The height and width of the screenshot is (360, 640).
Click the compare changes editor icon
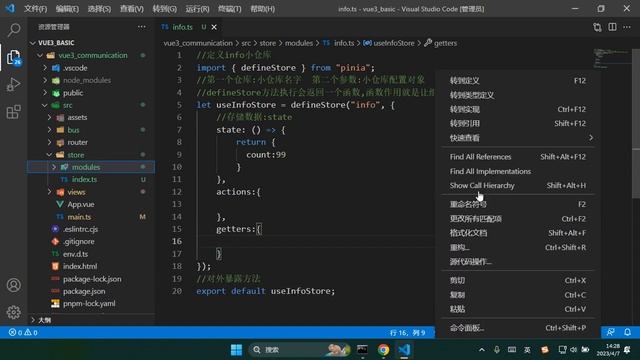pyautogui.click(x=597, y=27)
